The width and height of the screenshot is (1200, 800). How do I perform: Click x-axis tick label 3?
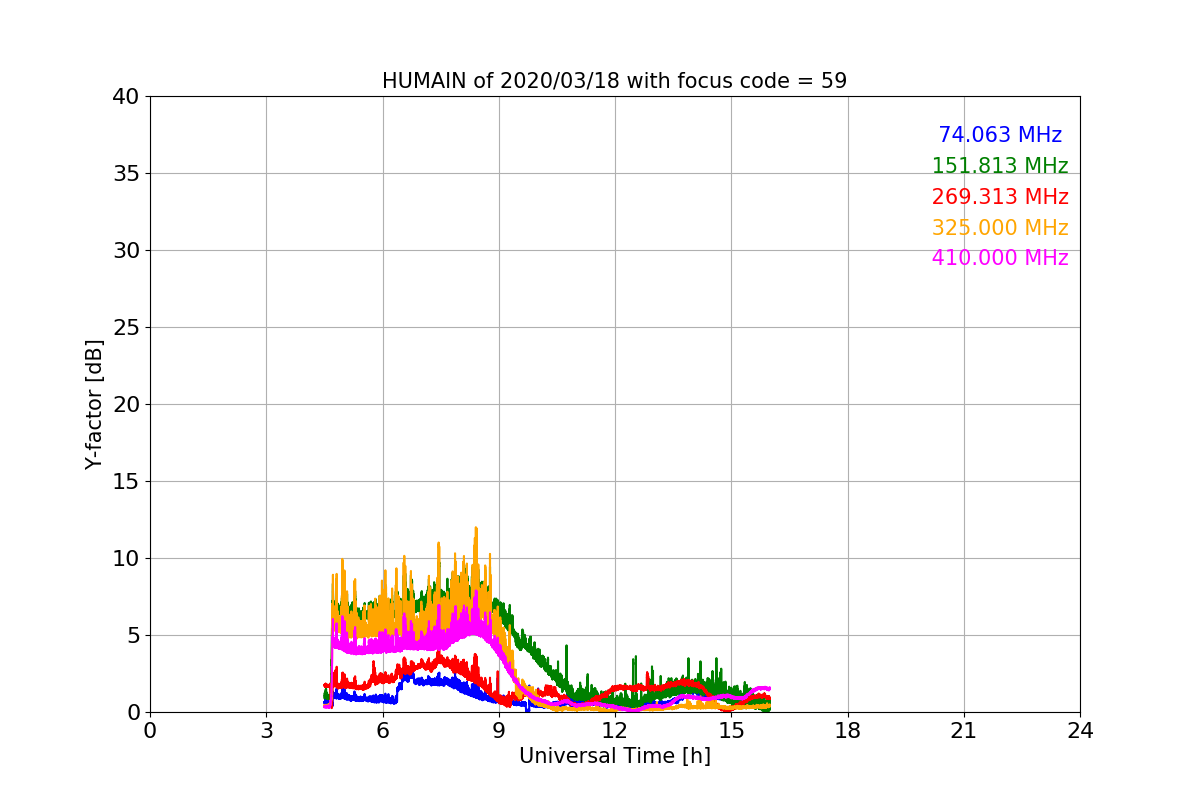pyautogui.click(x=266, y=730)
